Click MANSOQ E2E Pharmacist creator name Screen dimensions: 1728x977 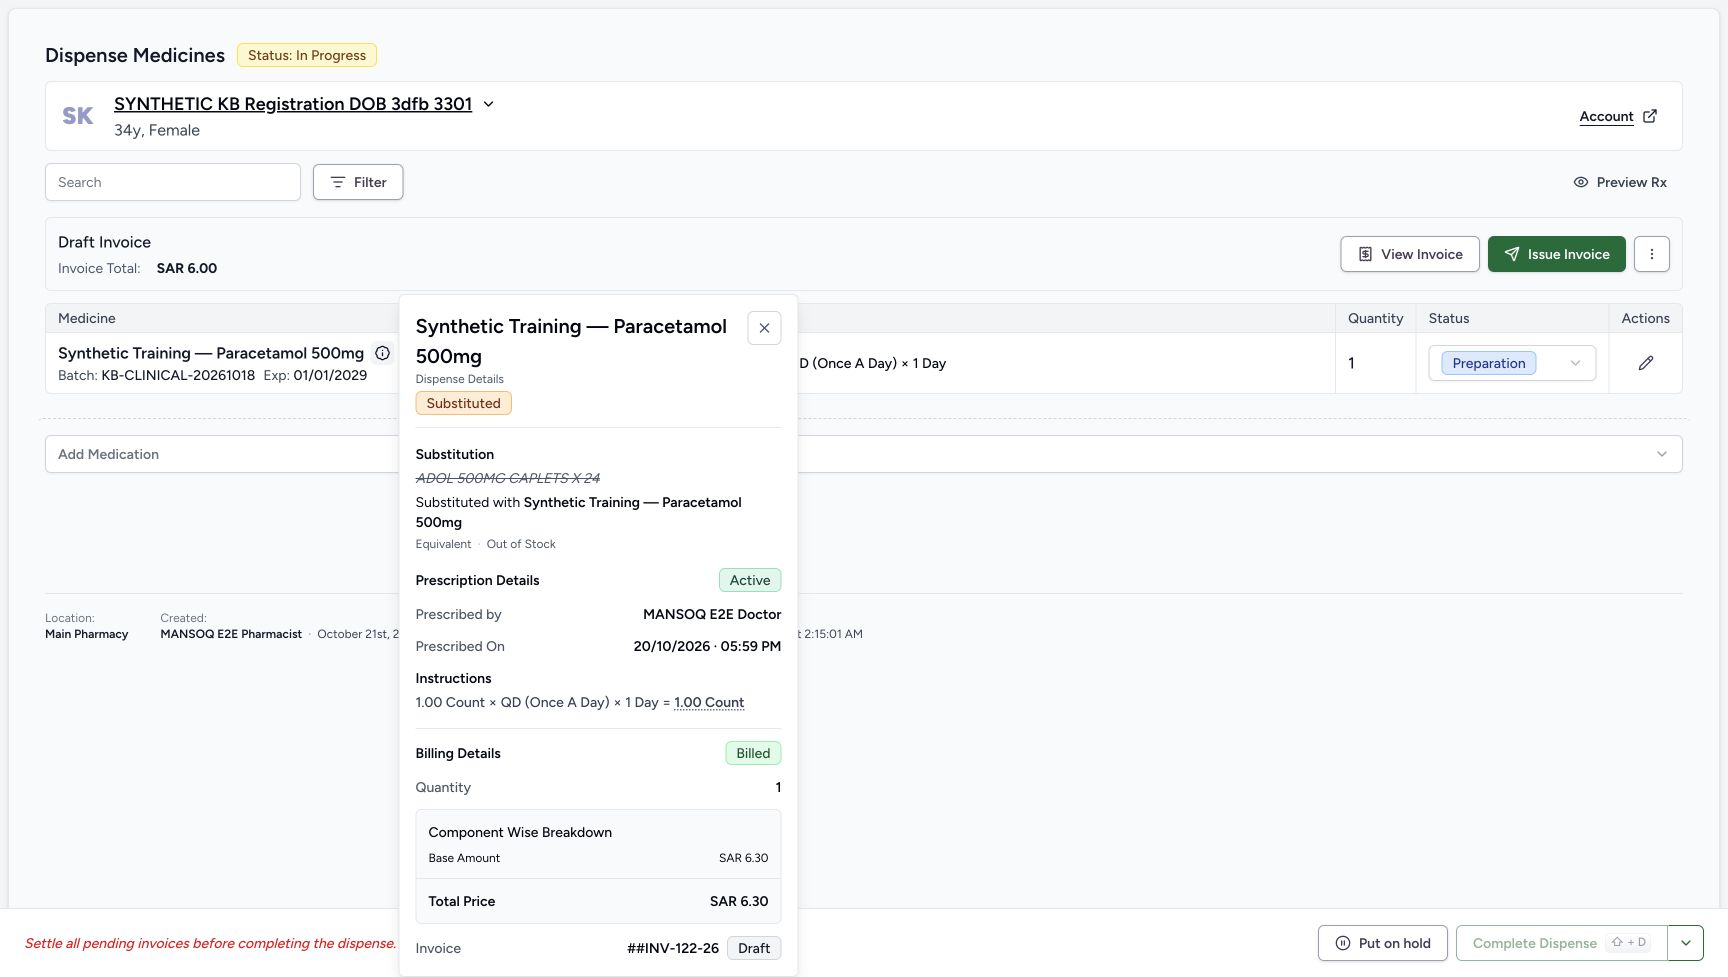click(231, 634)
